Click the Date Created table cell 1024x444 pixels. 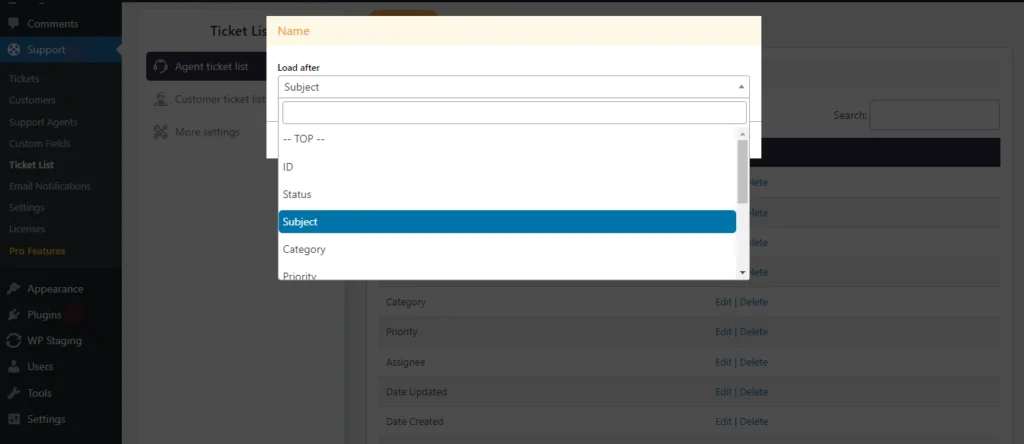tap(414, 422)
